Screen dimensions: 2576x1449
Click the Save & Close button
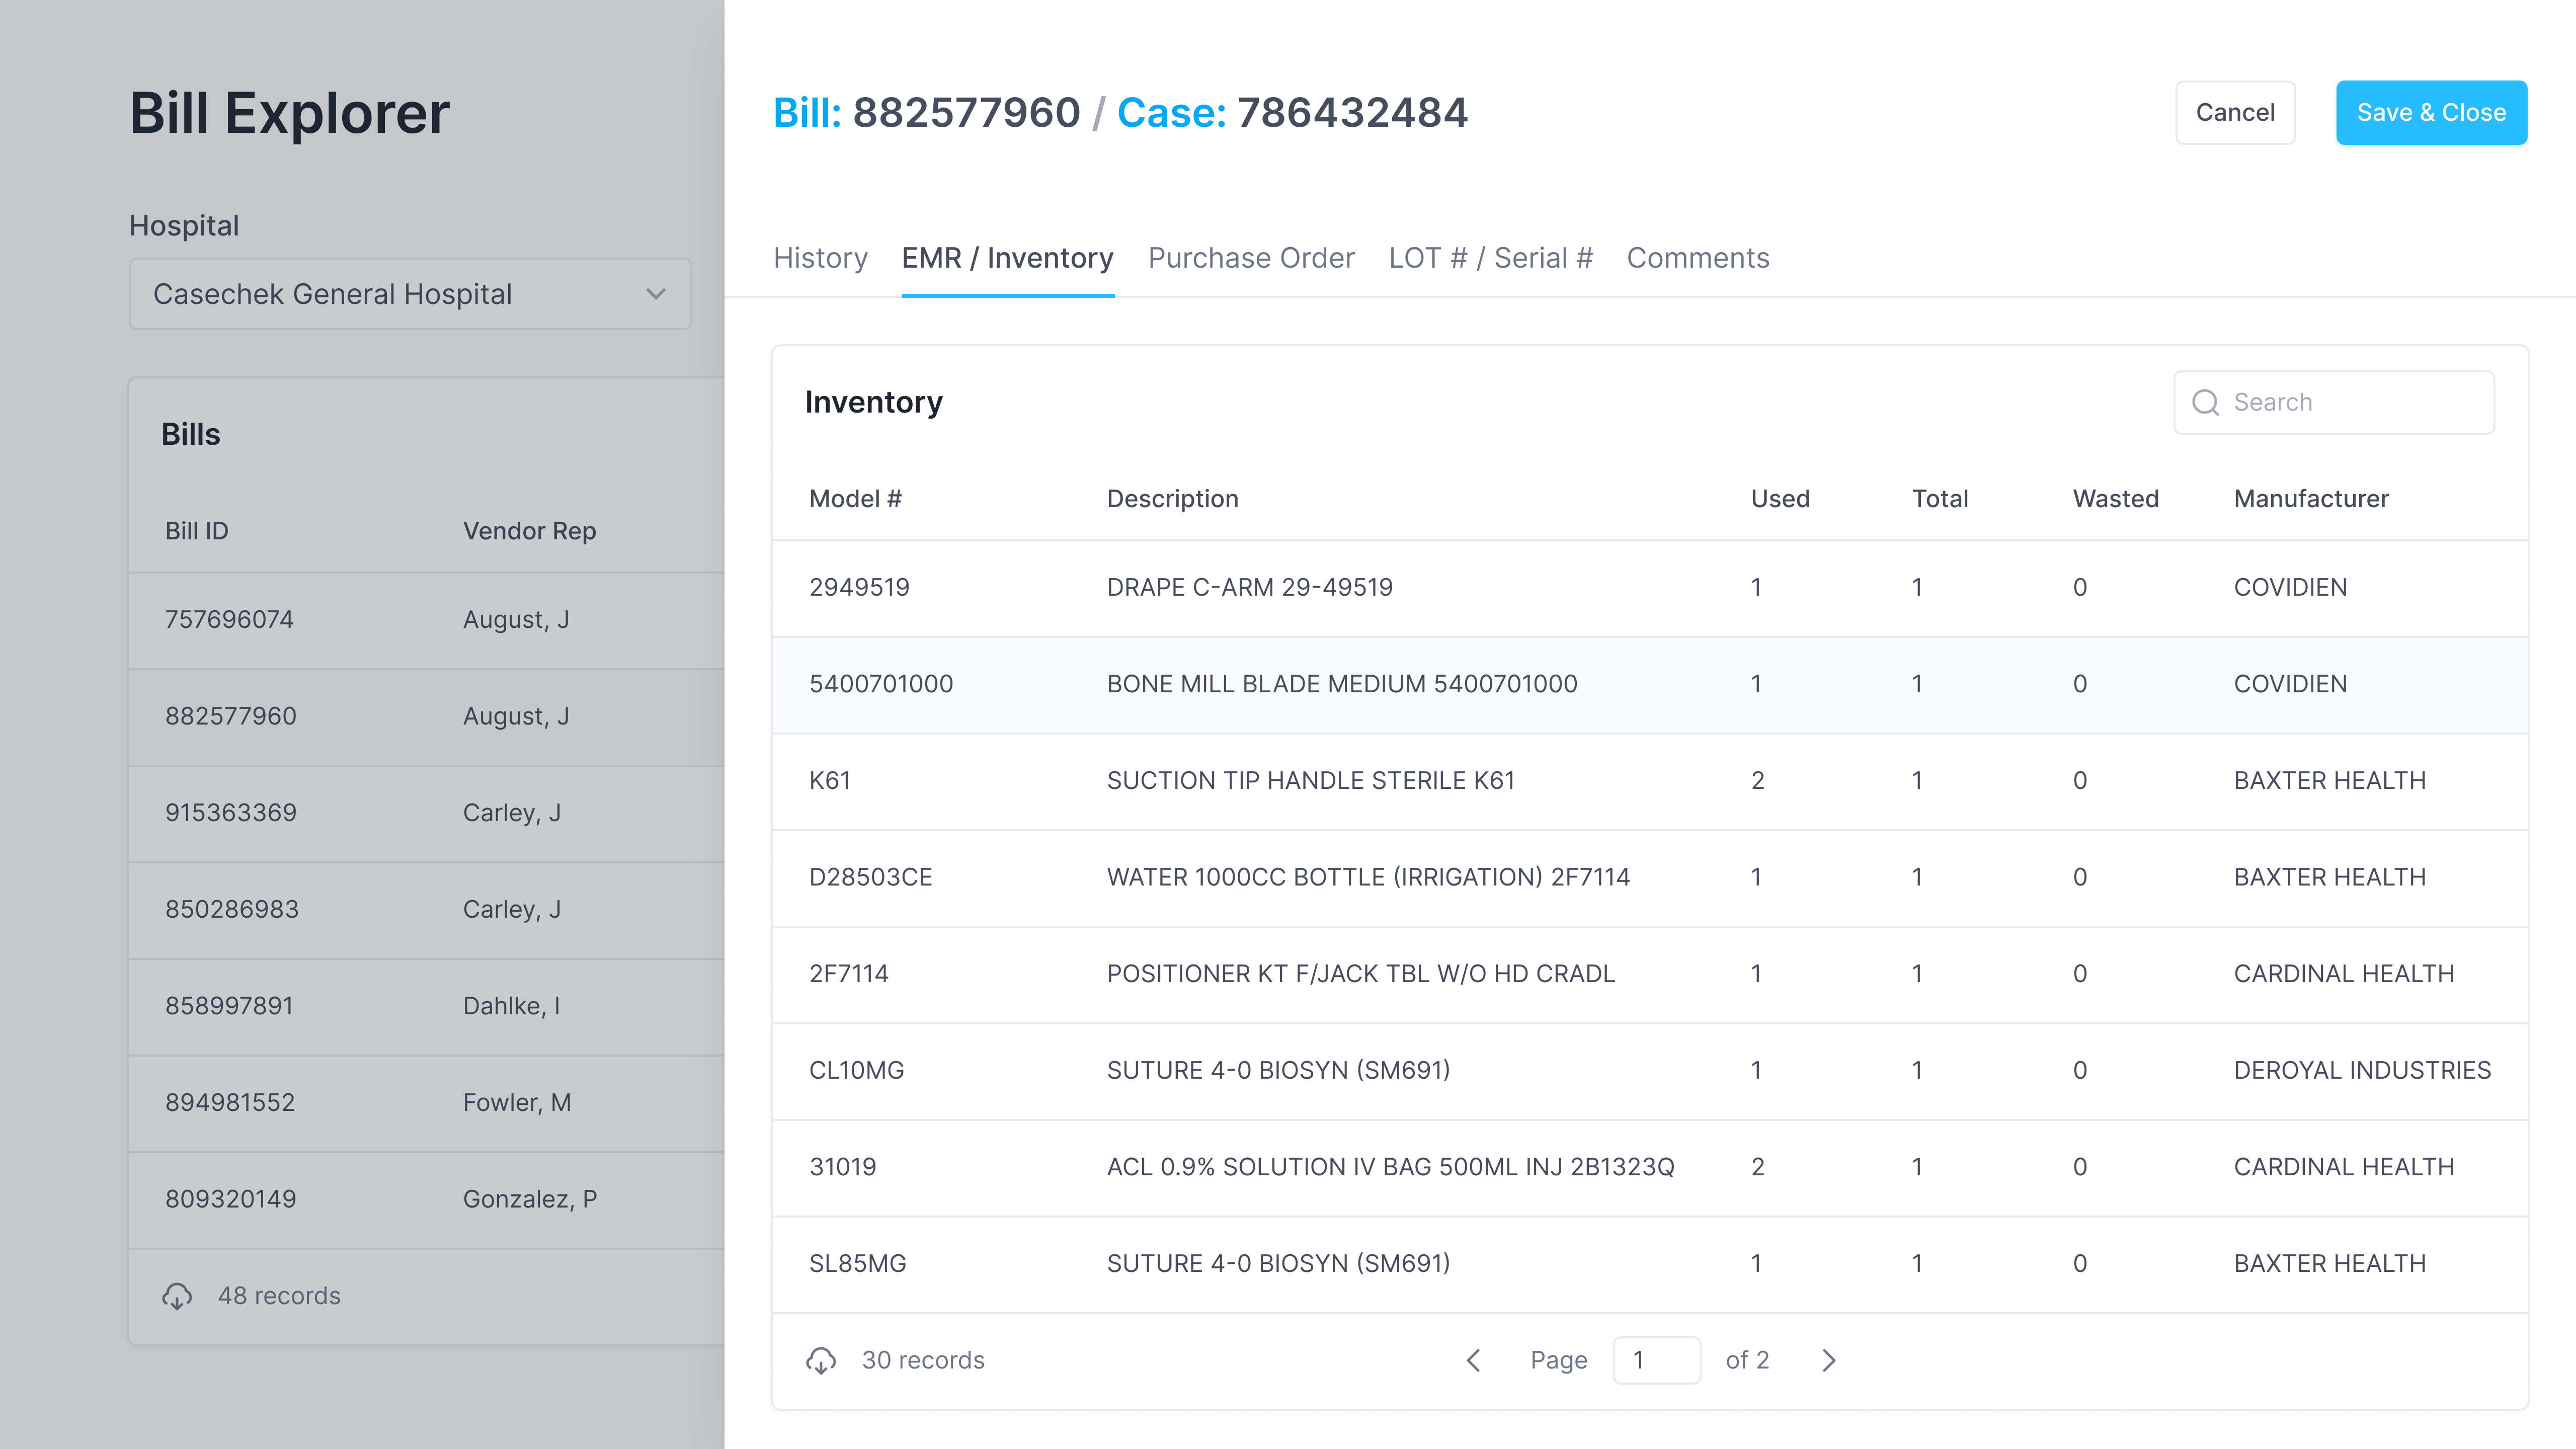click(2431, 112)
